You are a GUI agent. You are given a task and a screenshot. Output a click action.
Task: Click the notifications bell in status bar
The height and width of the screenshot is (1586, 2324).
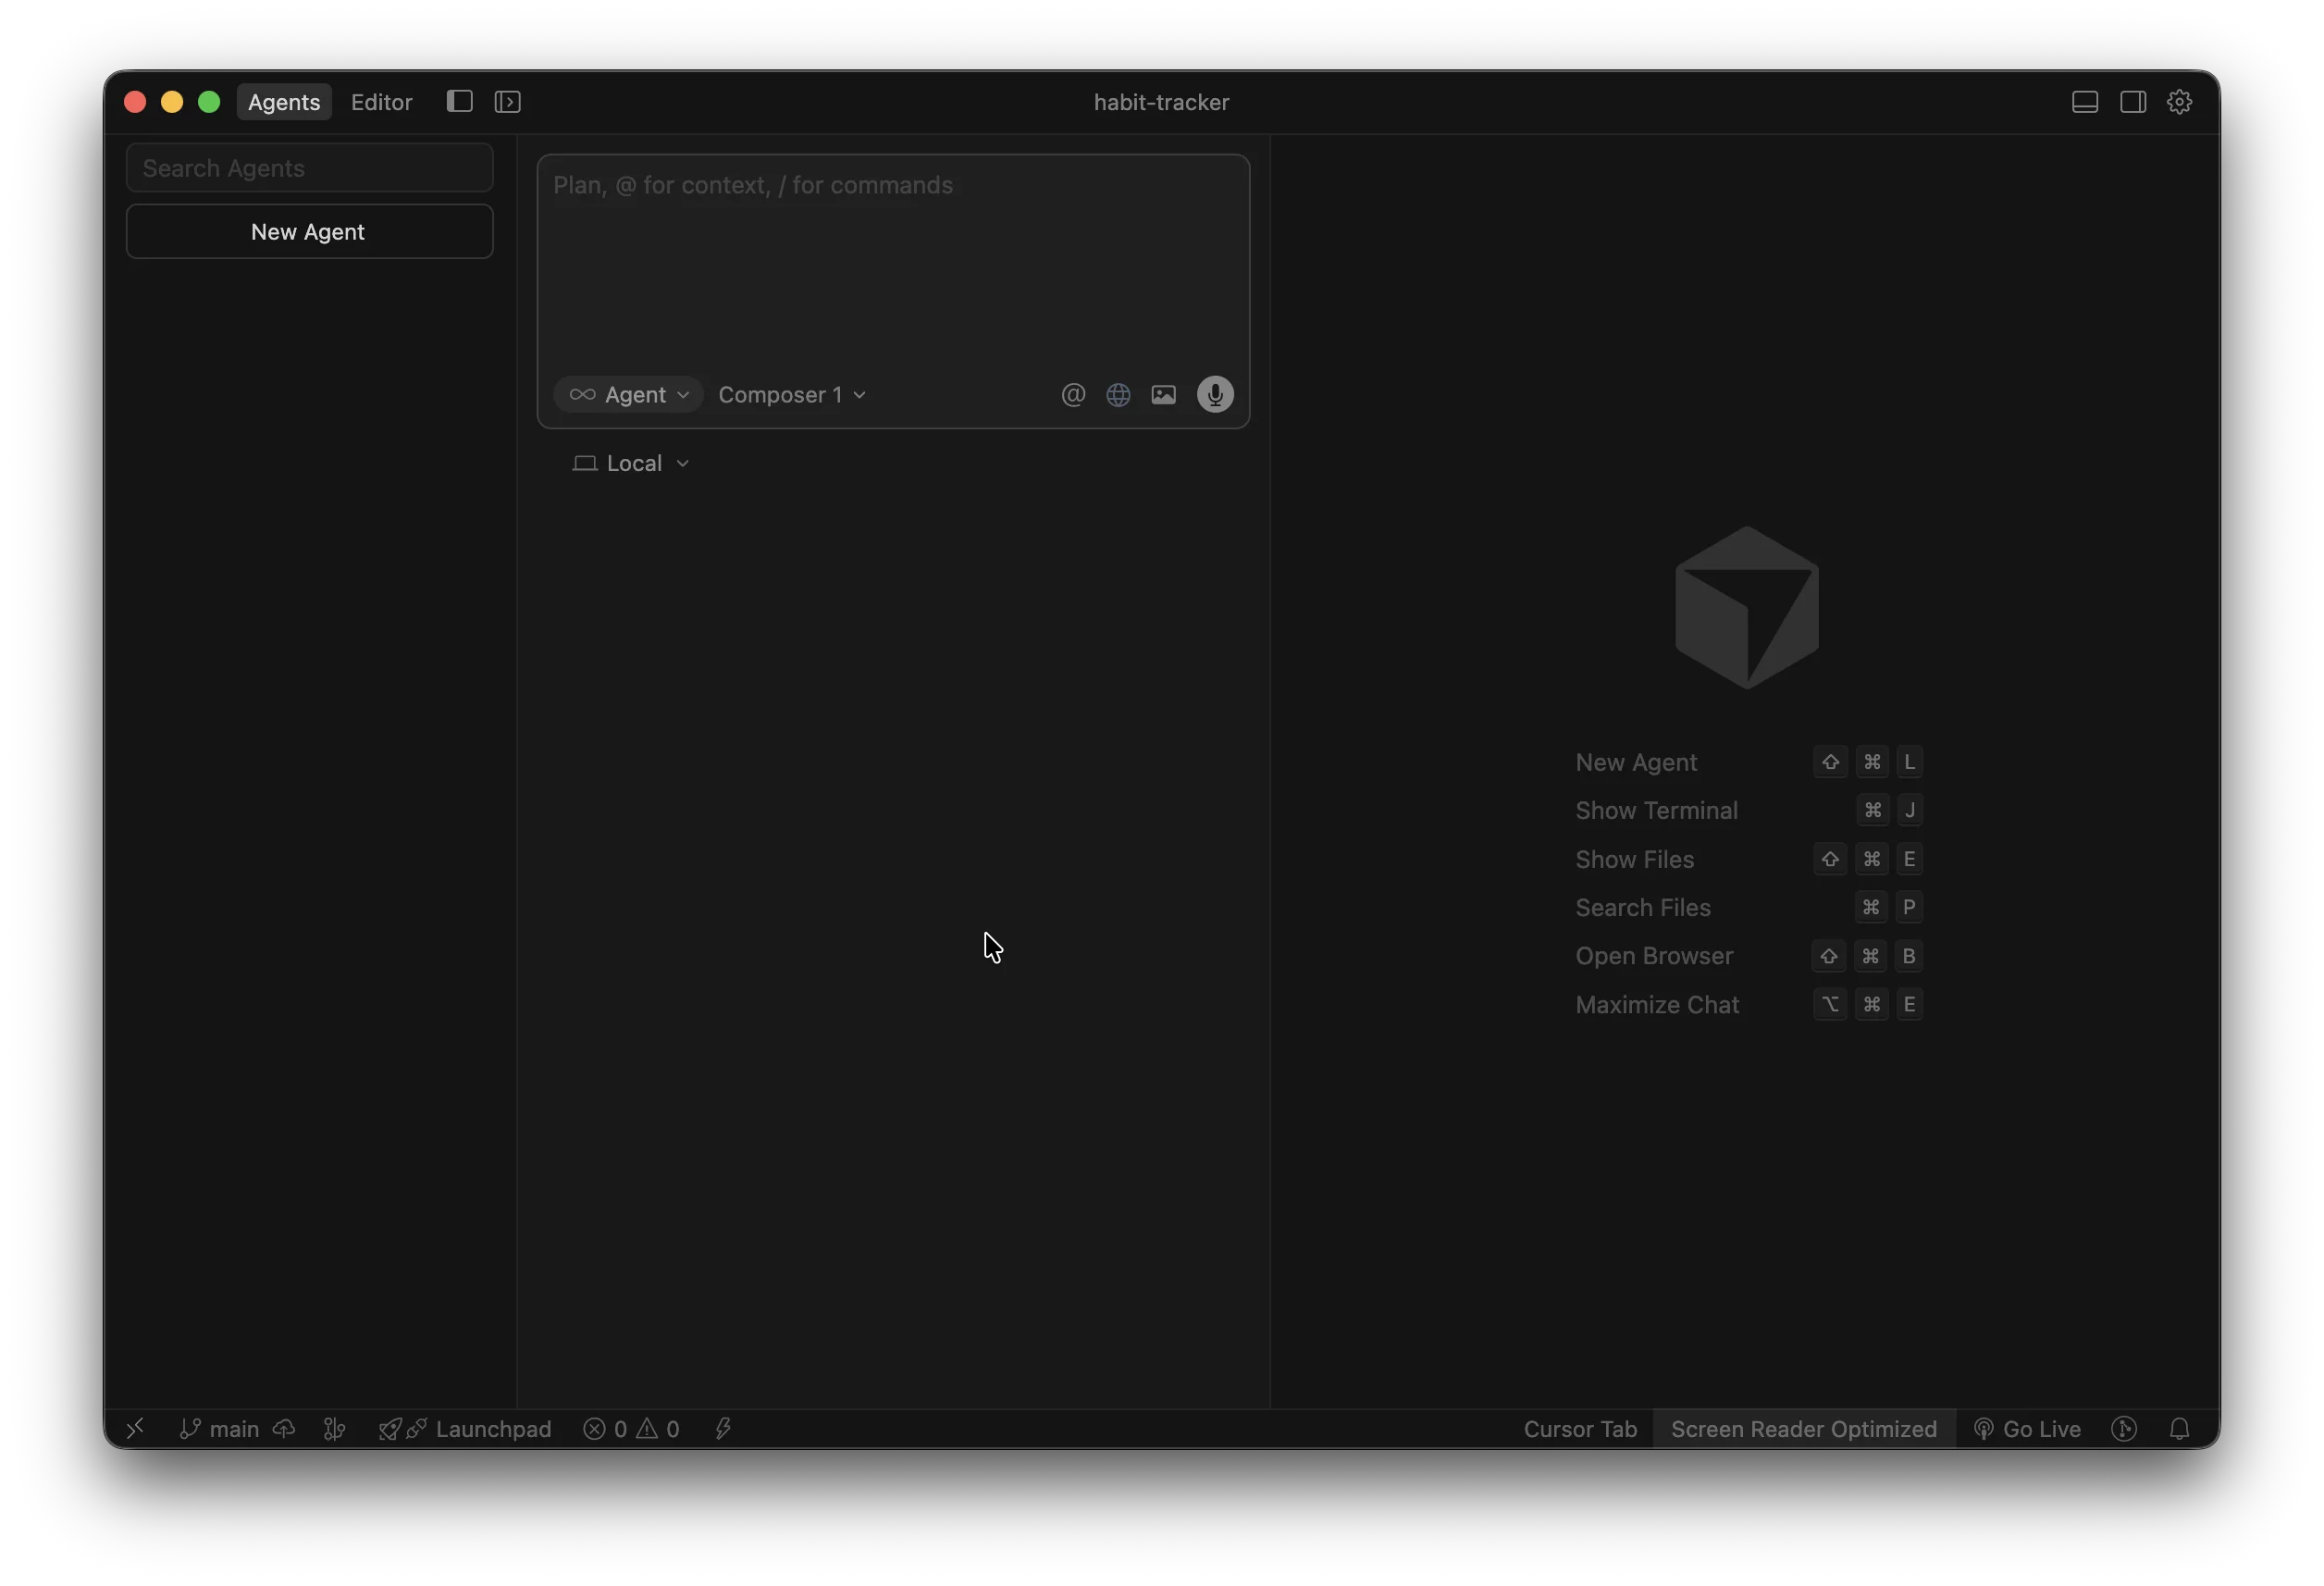click(2180, 1429)
